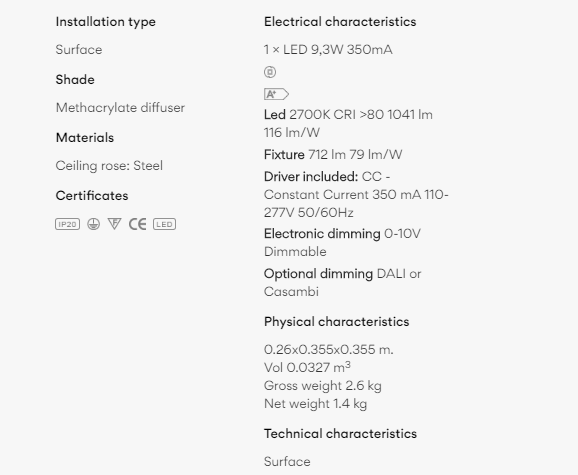
Task: Click the IP20 certificate icon
Action: coord(67,224)
